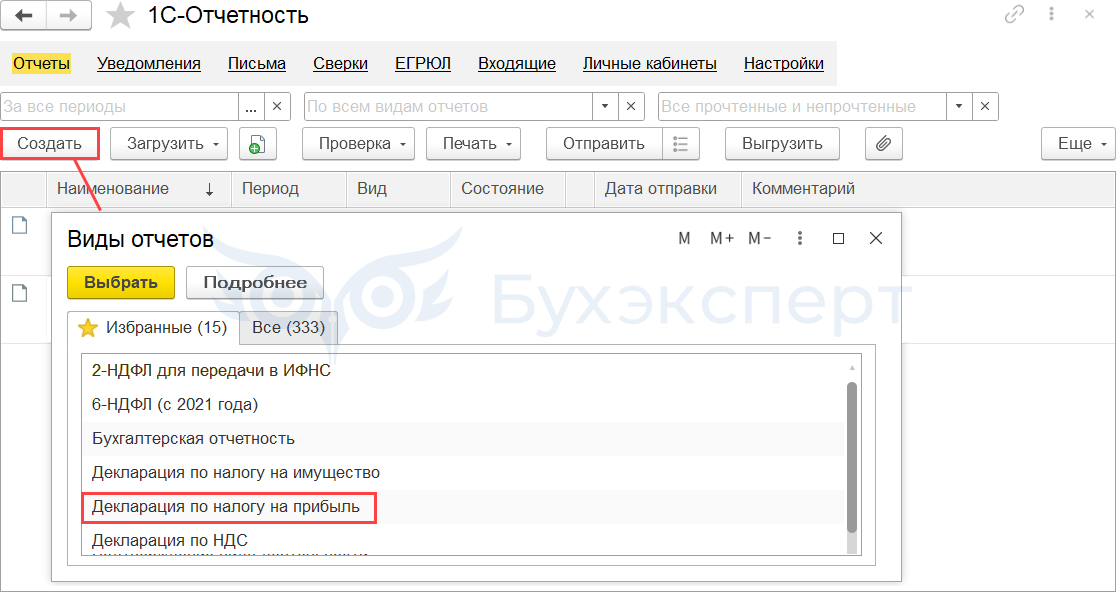Click the Подробнее button

255,282
